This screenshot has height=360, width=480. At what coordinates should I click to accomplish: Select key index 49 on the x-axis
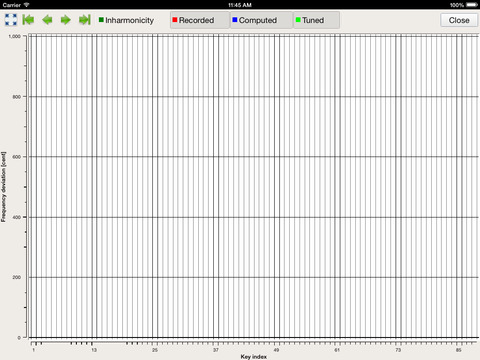click(x=276, y=350)
